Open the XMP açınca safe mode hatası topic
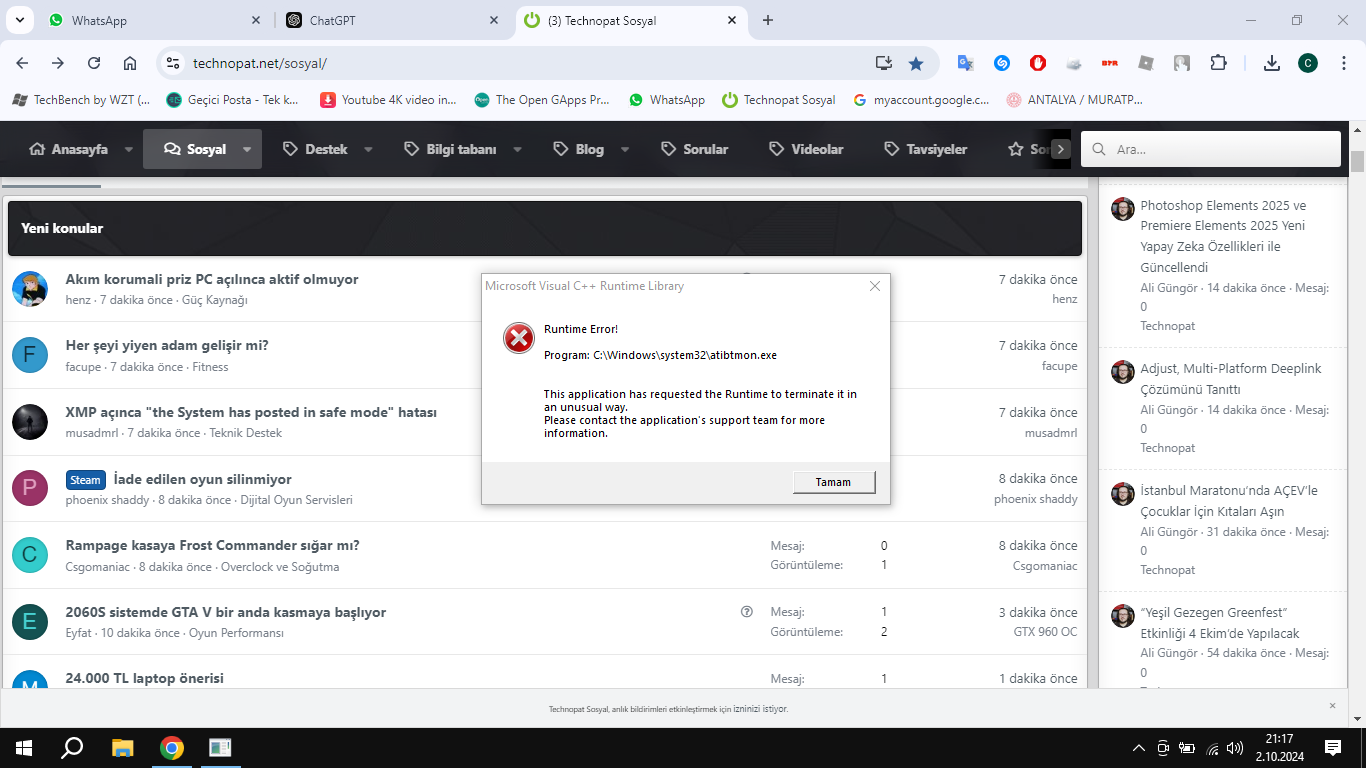This screenshot has height=768, width=1366. pos(251,412)
